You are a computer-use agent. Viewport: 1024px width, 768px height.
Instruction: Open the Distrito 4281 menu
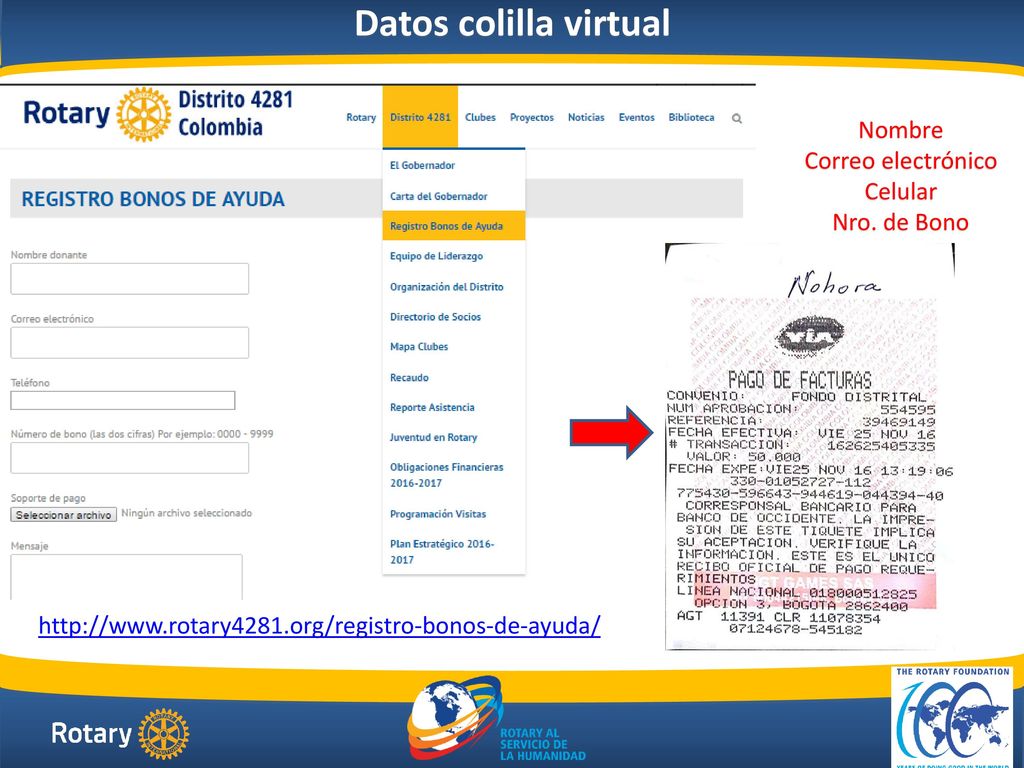[x=421, y=117]
